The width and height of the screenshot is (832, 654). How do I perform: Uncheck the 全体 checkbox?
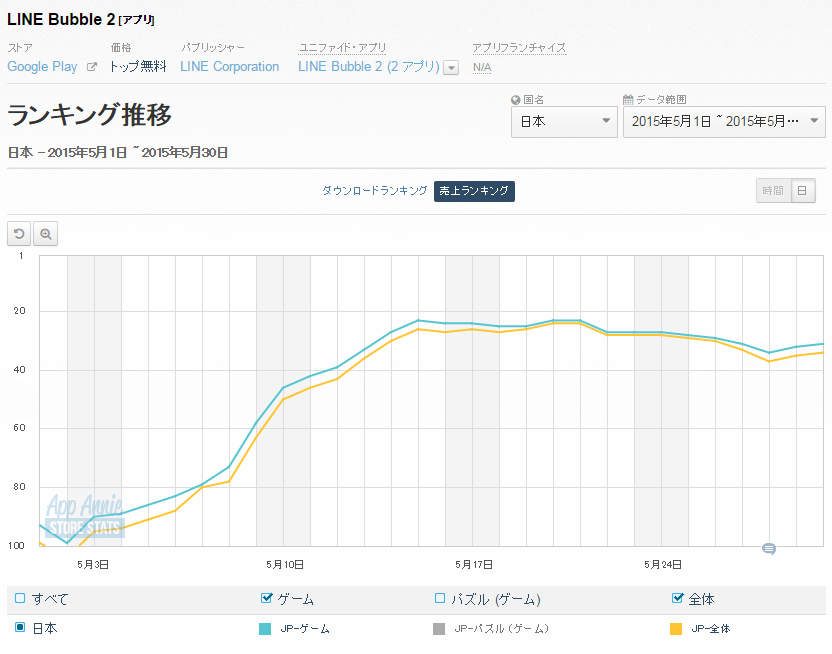point(677,598)
